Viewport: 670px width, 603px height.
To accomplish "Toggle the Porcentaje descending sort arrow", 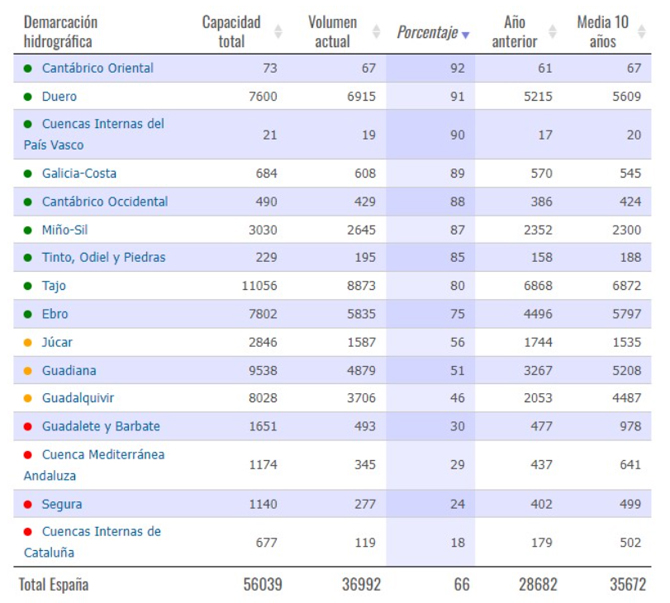I will pyautogui.click(x=465, y=34).
